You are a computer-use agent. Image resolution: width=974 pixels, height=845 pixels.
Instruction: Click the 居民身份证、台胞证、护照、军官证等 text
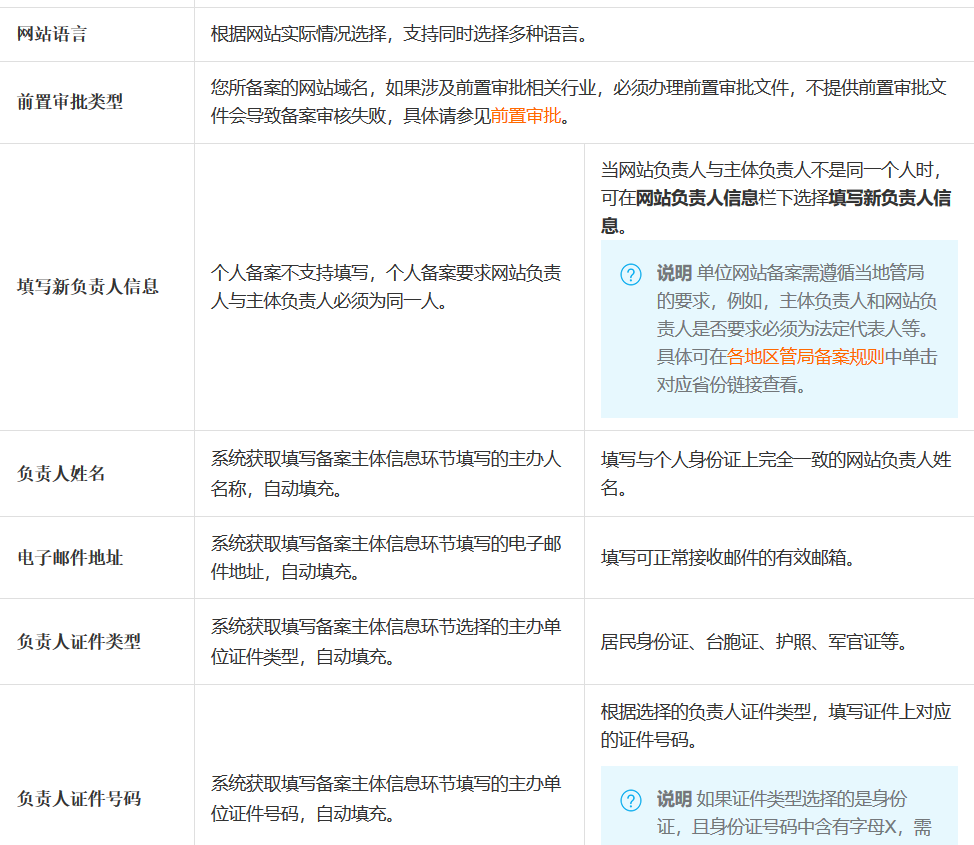tap(754, 642)
